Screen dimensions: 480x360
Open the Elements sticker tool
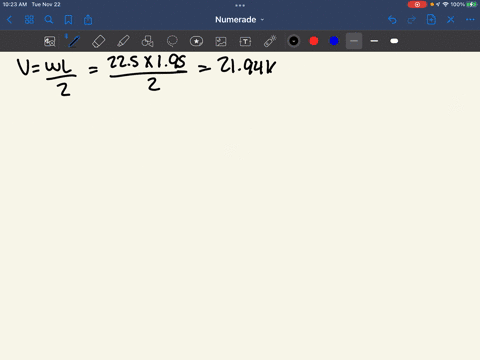click(x=196, y=41)
